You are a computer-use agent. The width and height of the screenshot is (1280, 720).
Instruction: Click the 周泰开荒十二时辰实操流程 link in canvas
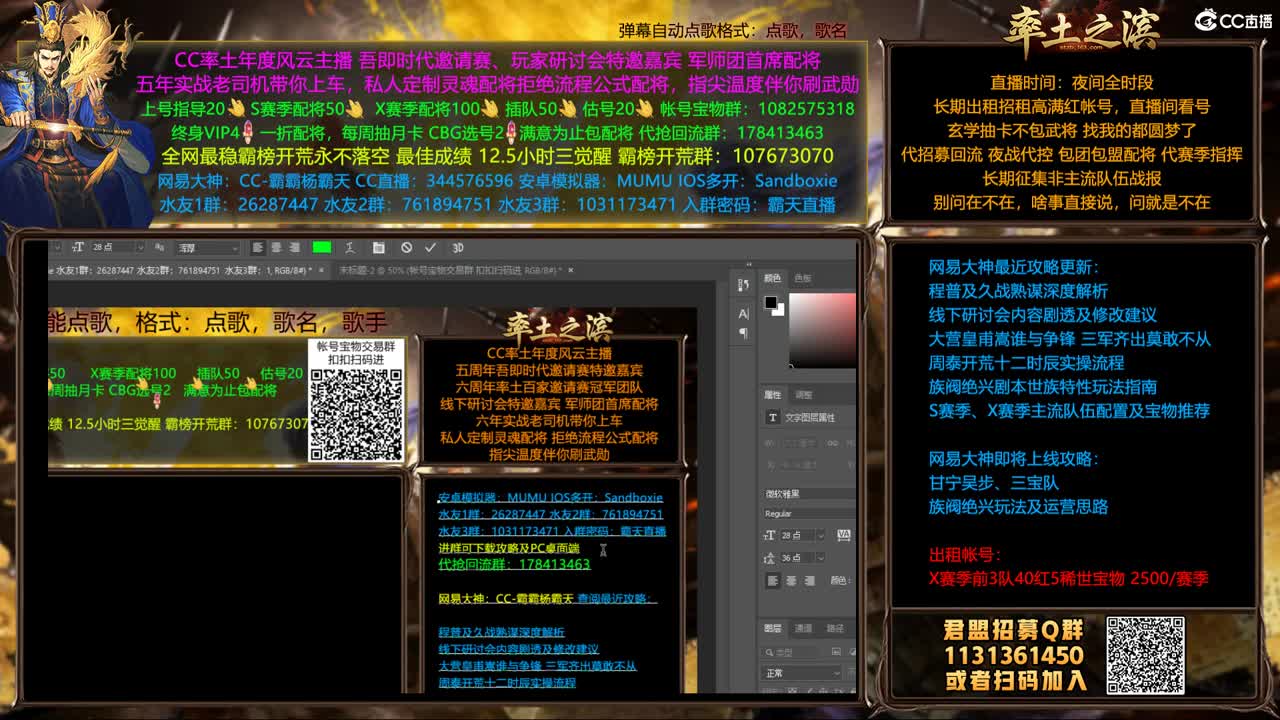click(x=507, y=683)
